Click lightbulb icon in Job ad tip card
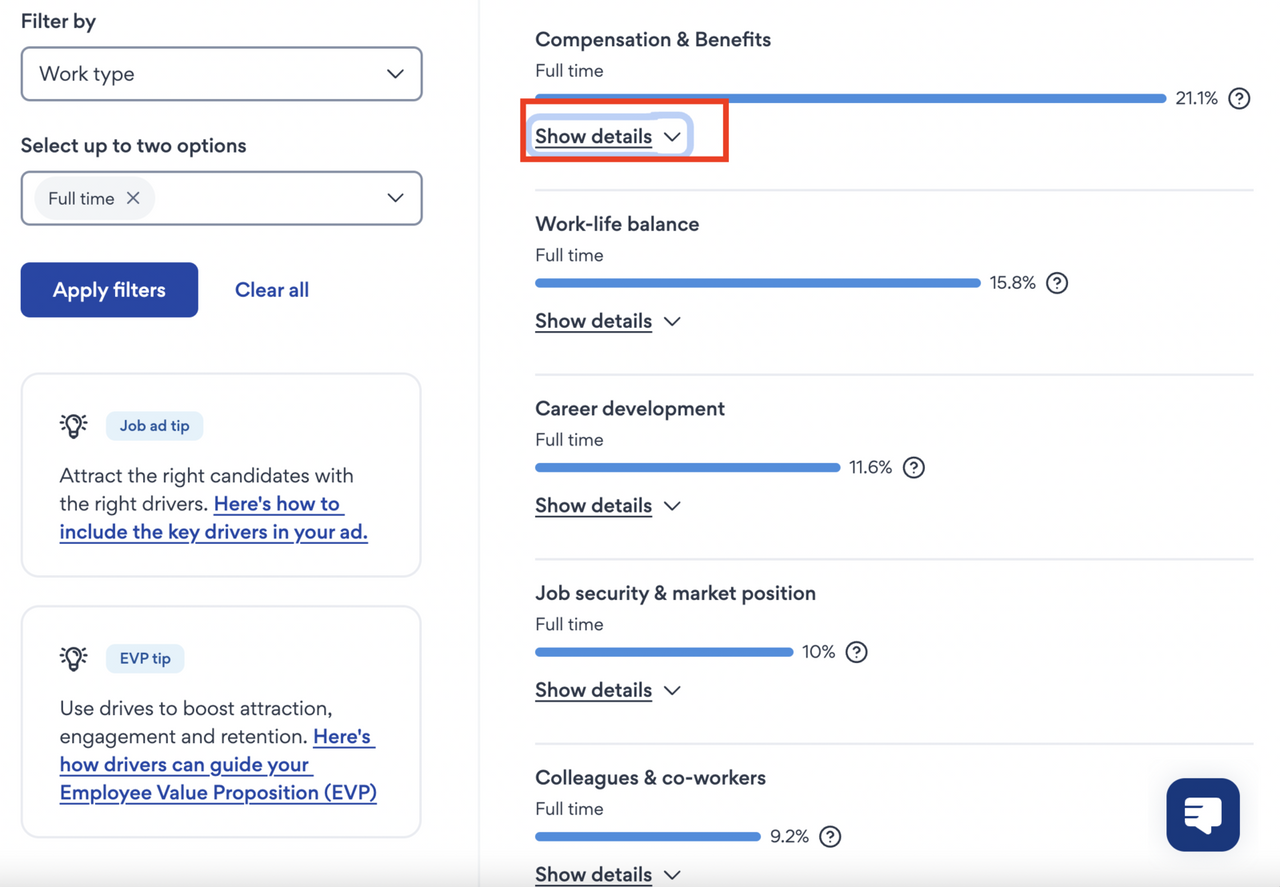The height and width of the screenshot is (887, 1280). coord(73,425)
